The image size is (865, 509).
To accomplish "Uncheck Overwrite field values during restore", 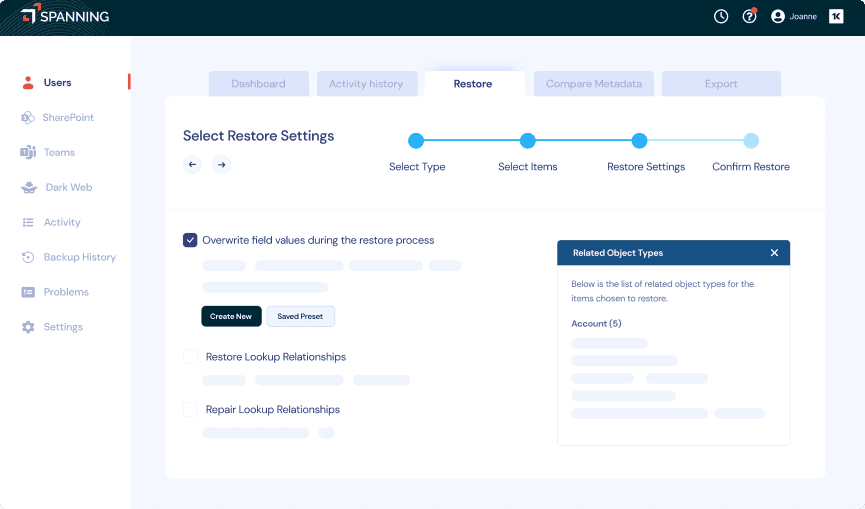I will pyautogui.click(x=190, y=240).
